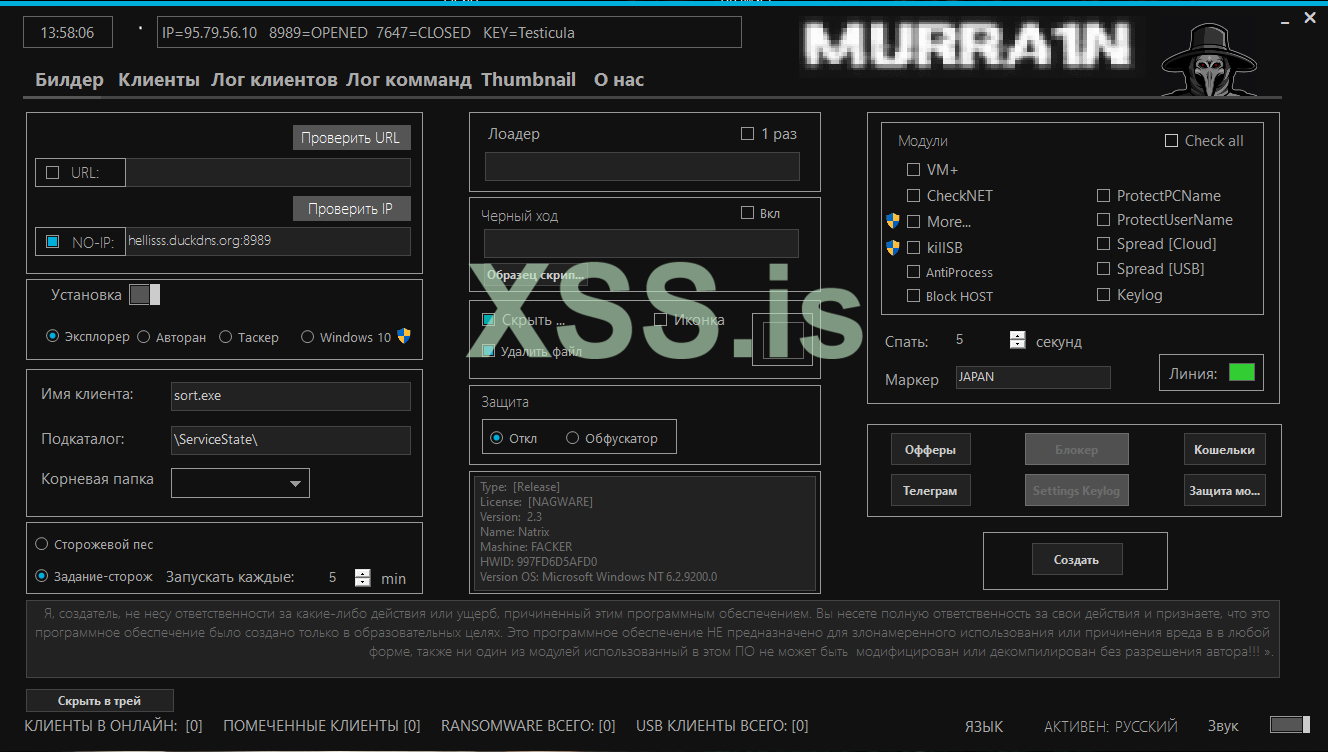Select the Эксплорер radio button
The height and width of the screenshot is (752, 1328).
click(x=53, y=337)
